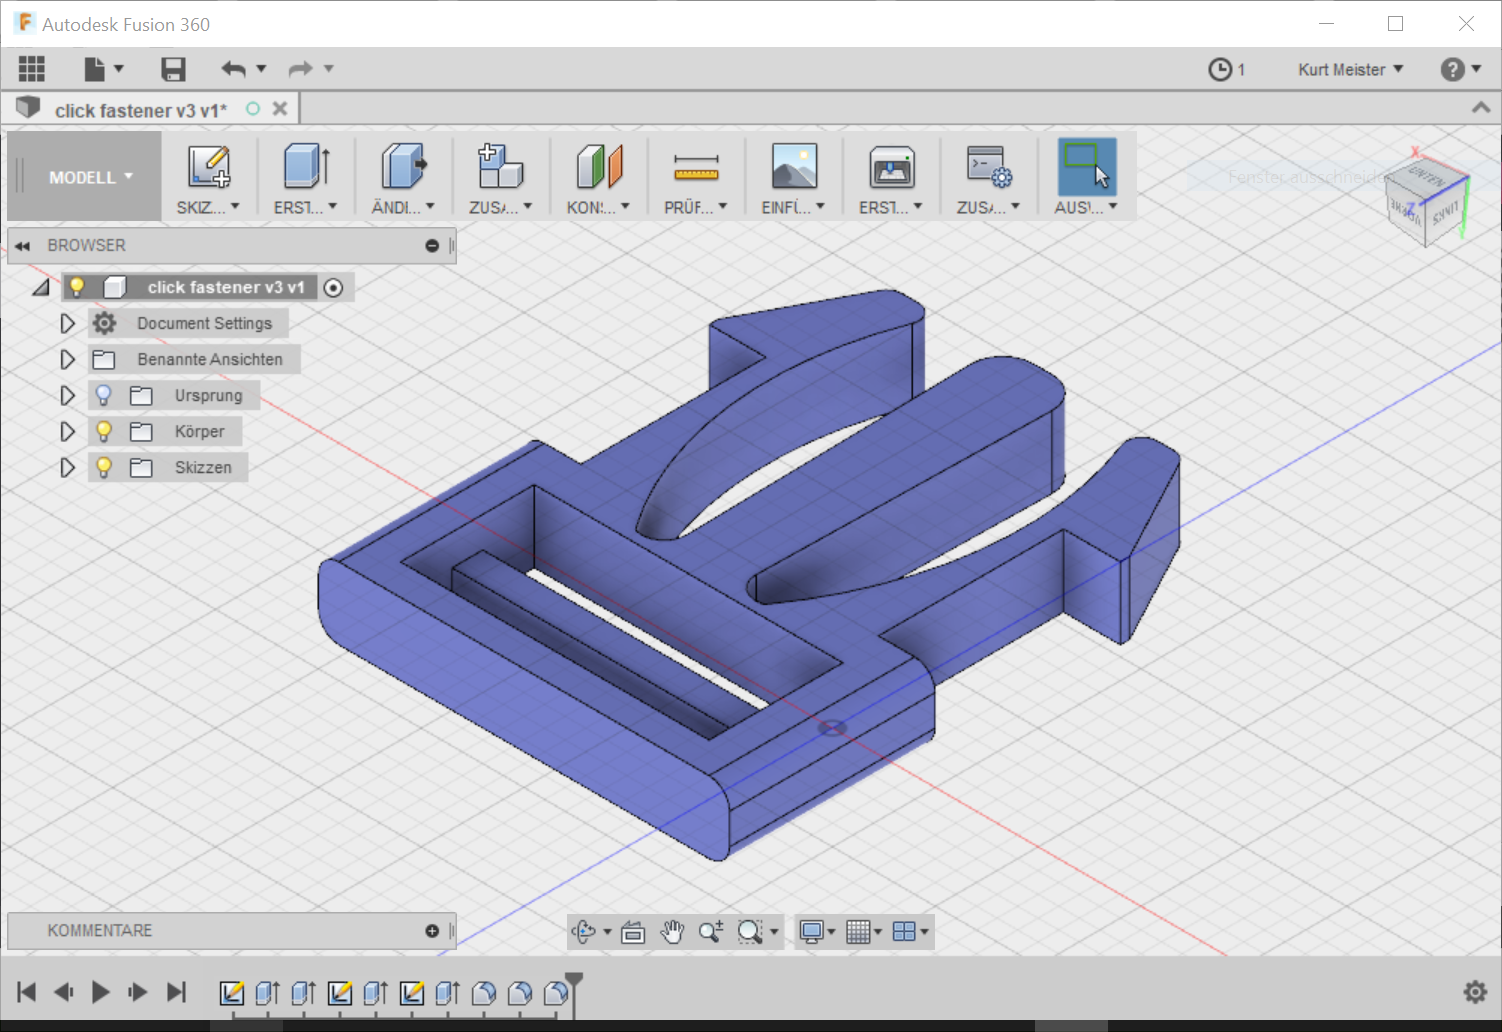The width and height of the screenshot is (1502, 1032).
Task: Collapse the BROWSER panel double arrows
Action: tap(22, 246)
